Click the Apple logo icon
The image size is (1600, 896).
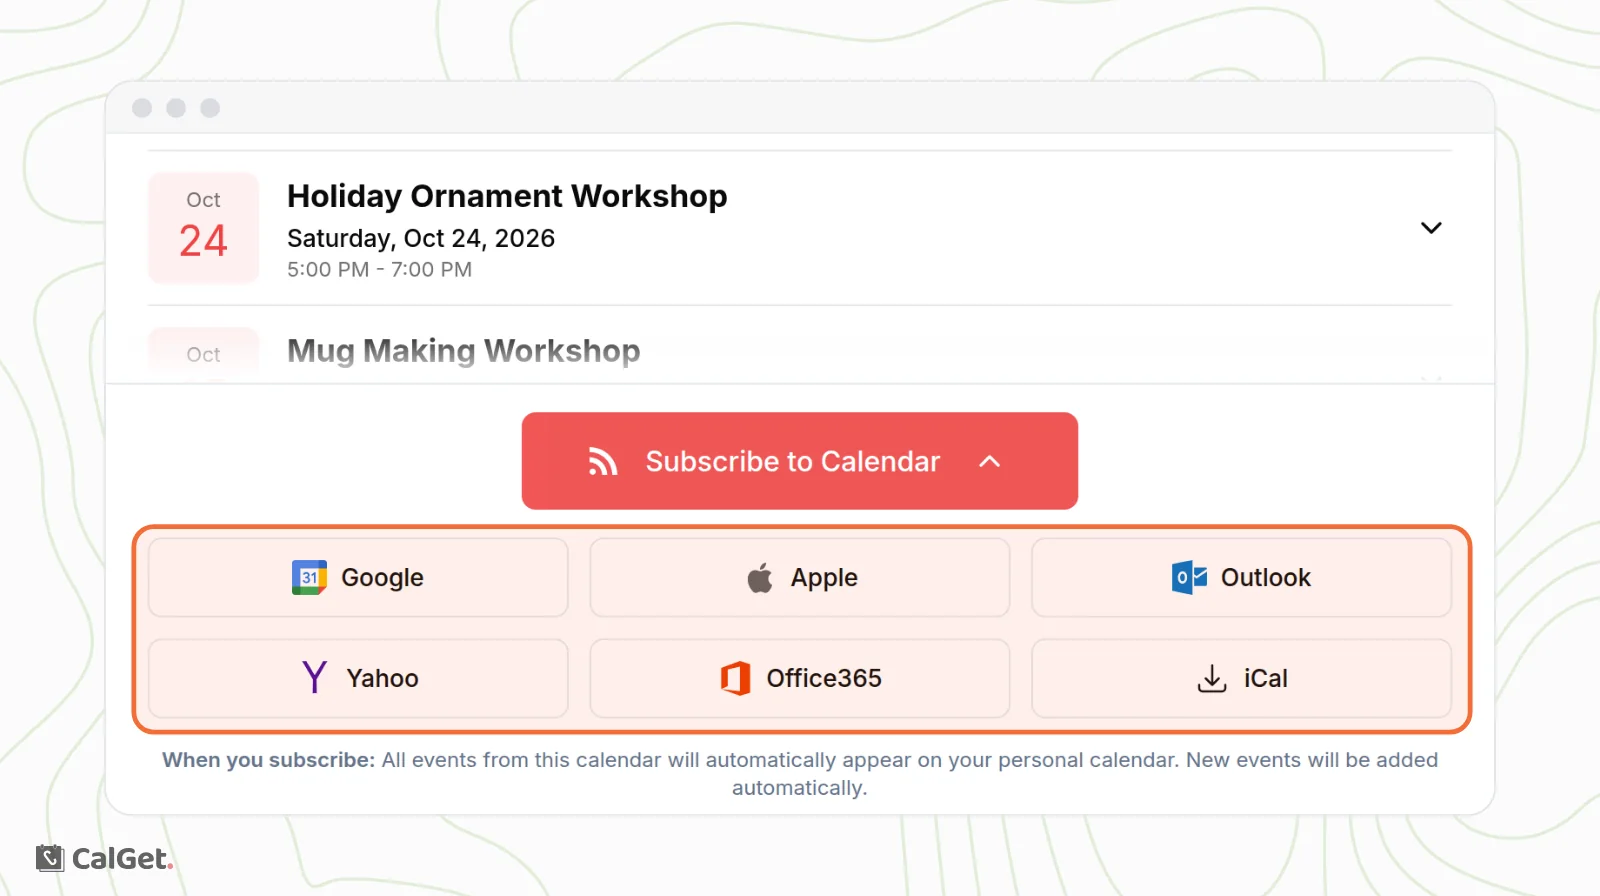click(x=760, y=578)
